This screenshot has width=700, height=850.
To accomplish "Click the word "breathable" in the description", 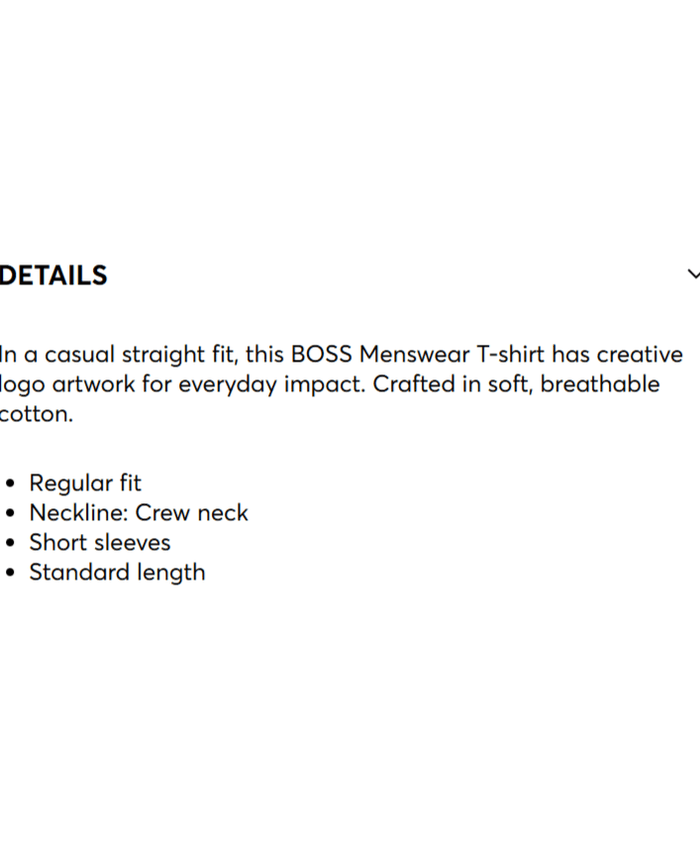I will 600,385.
